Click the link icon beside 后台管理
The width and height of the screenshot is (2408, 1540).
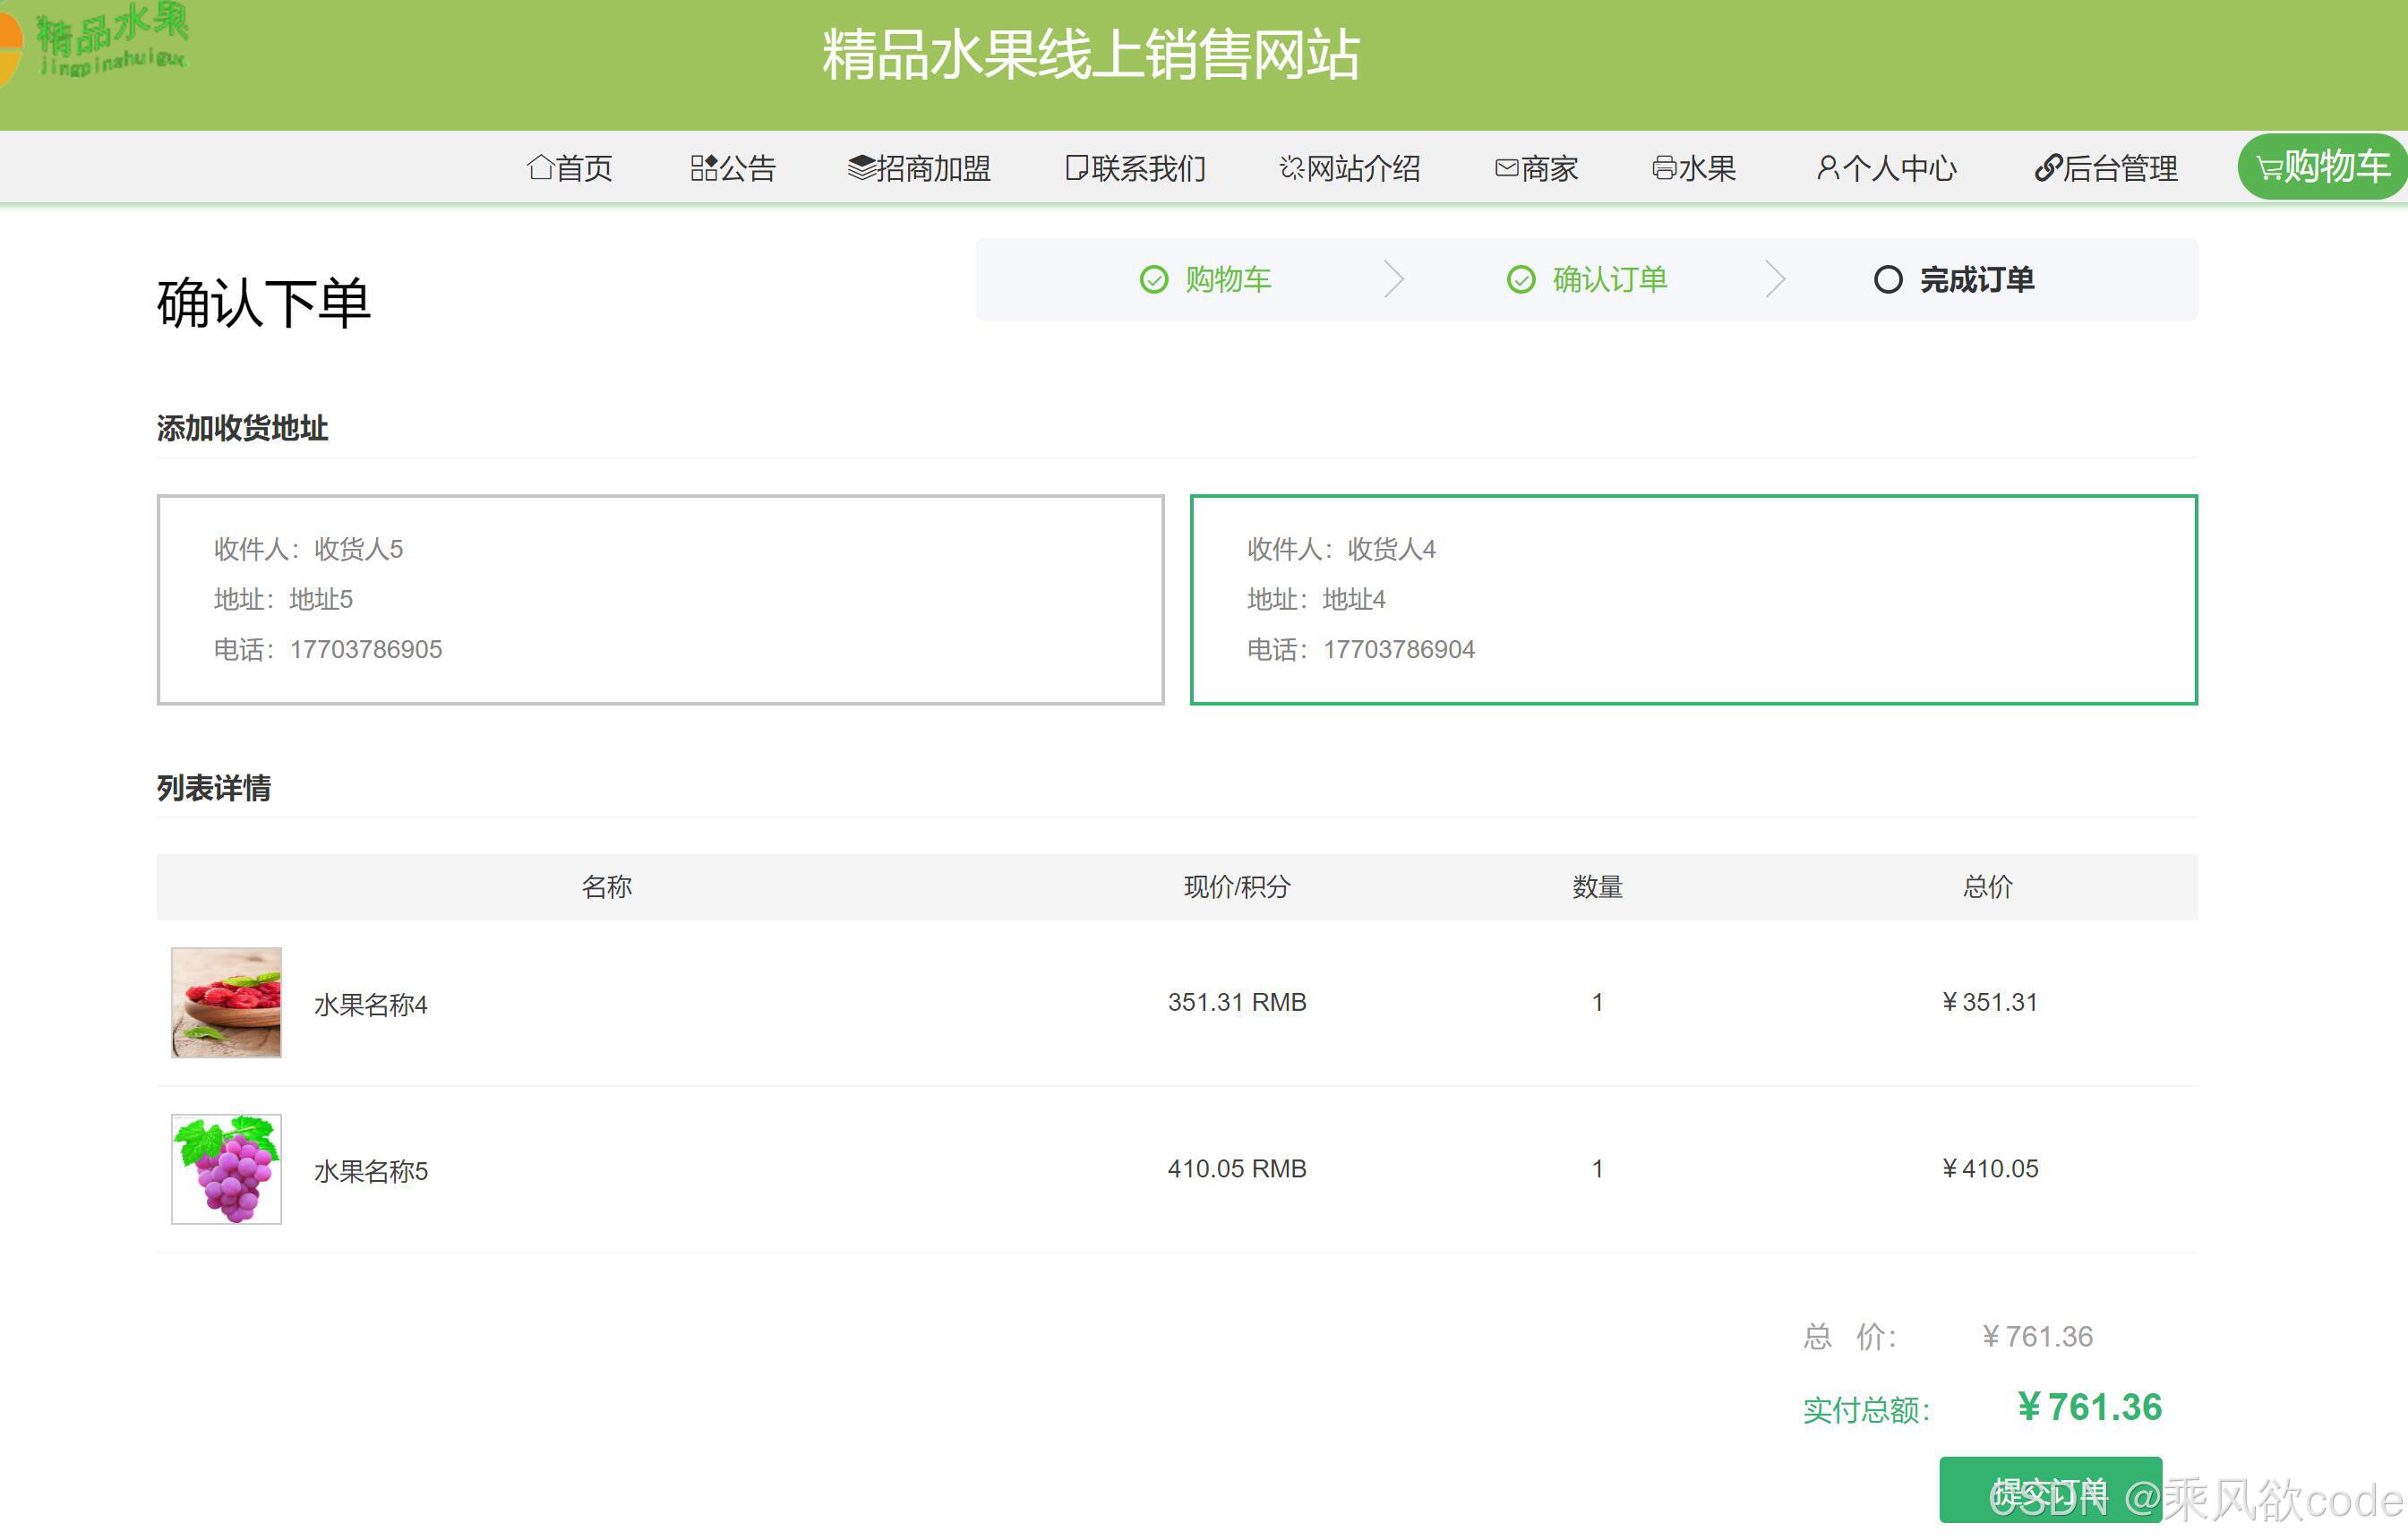2048,167
